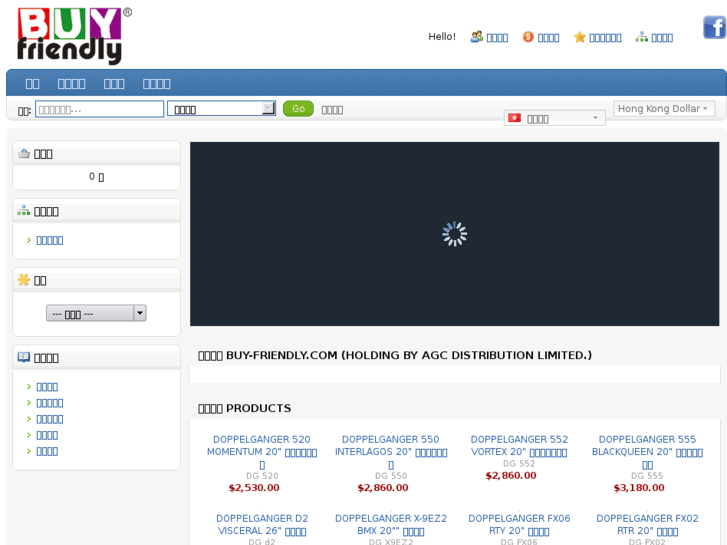Click the DG 552 model text

(x=519, y=463)
